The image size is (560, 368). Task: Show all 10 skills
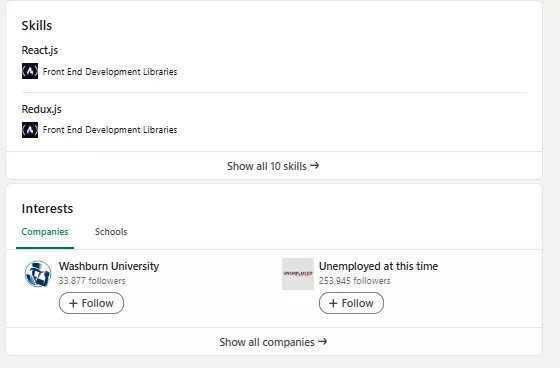(x=273, y=166)
